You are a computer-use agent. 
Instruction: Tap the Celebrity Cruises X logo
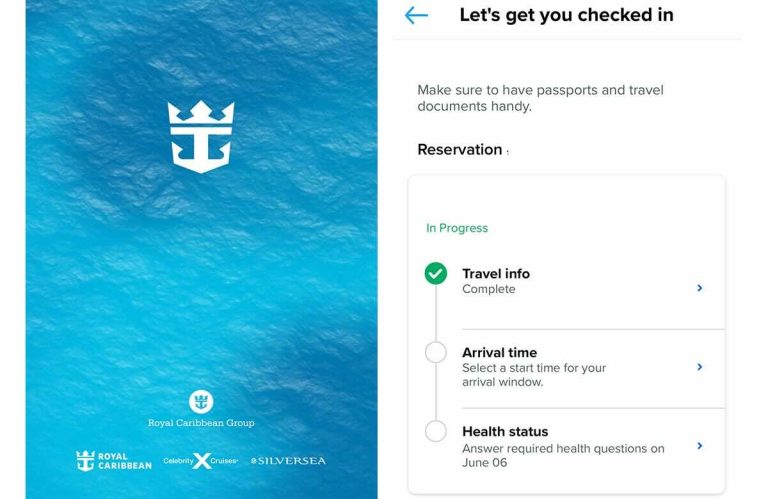click(x=201, y=461)
